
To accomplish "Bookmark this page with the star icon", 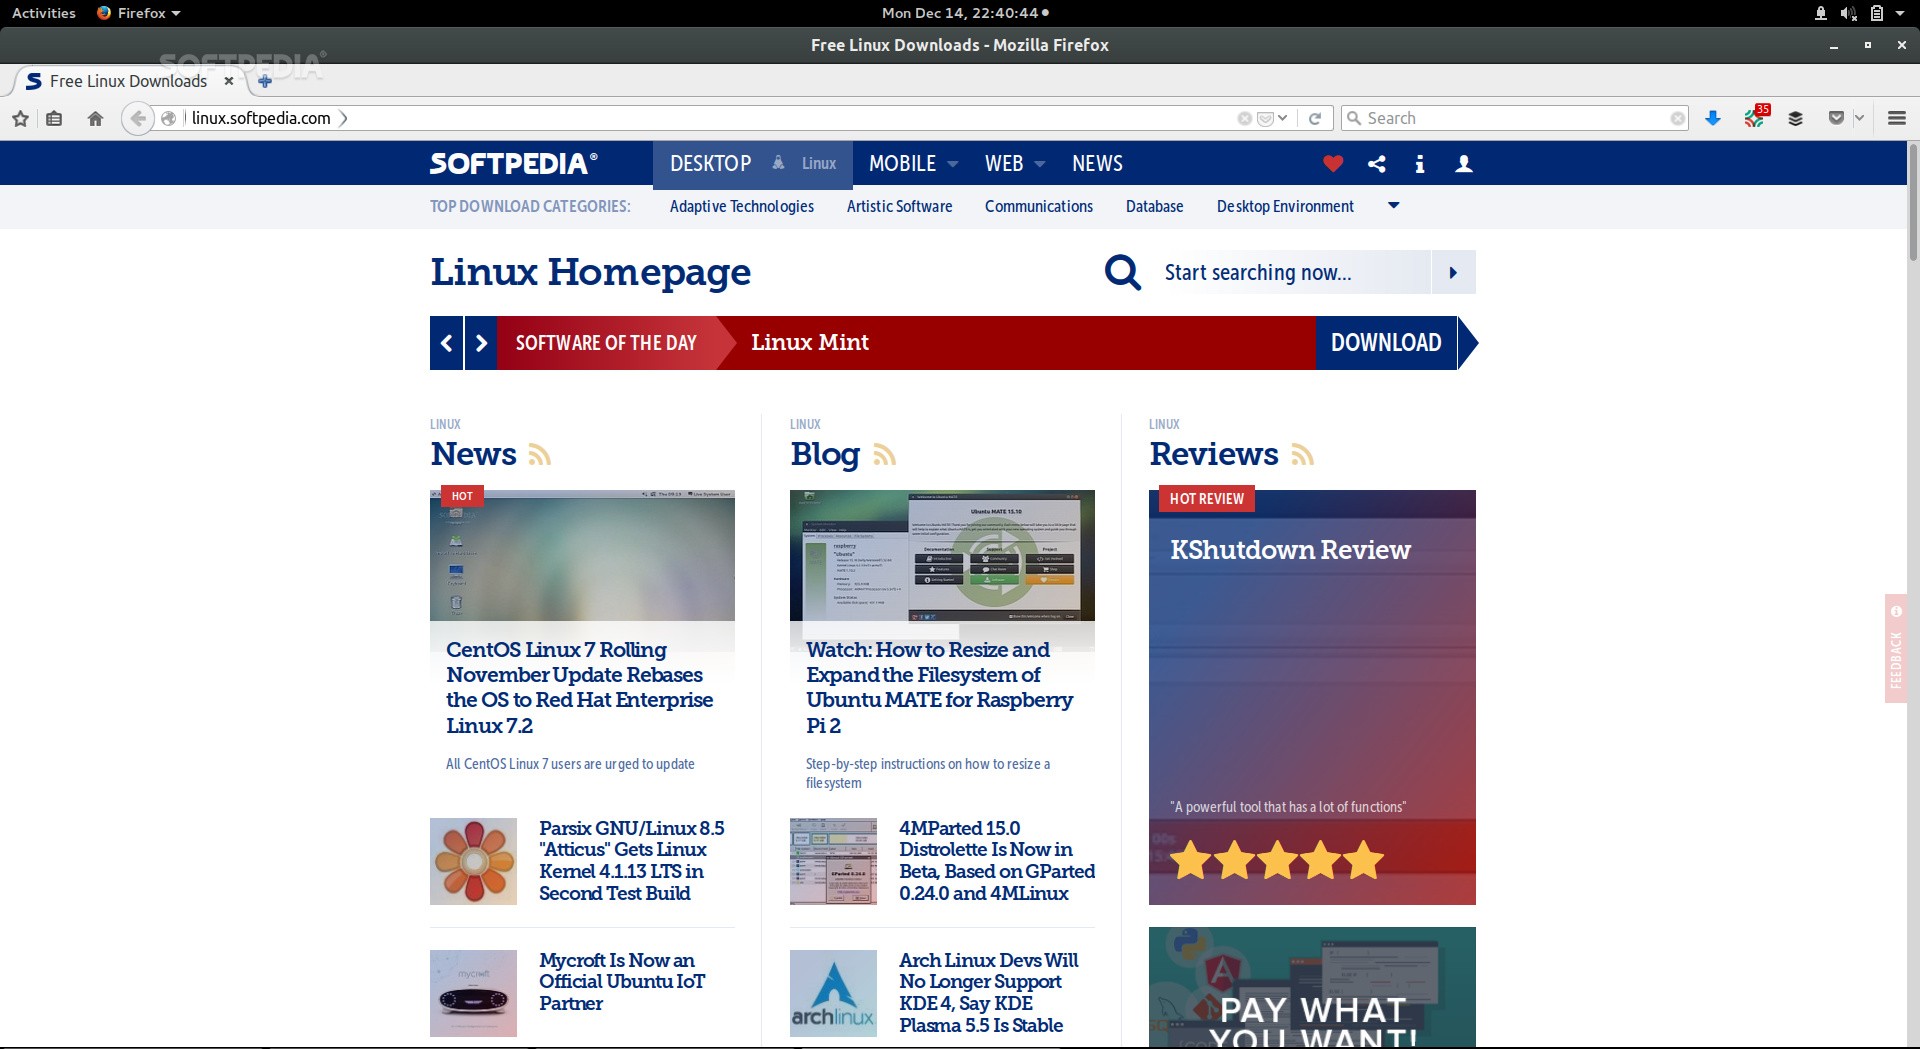I will 20,118.
